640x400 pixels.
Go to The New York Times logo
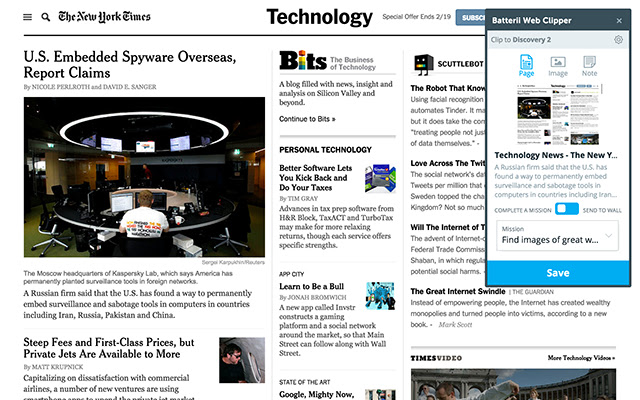pos(104,17)
